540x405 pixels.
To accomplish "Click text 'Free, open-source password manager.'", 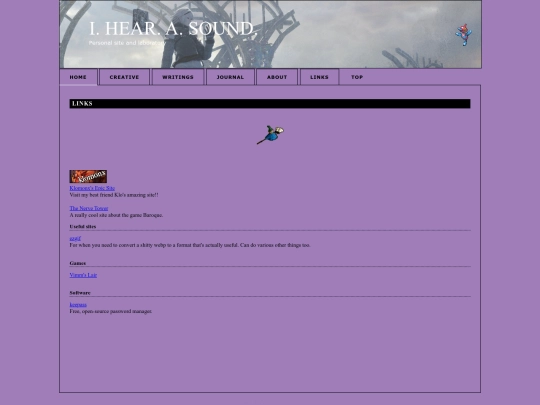I will (111, 311).
